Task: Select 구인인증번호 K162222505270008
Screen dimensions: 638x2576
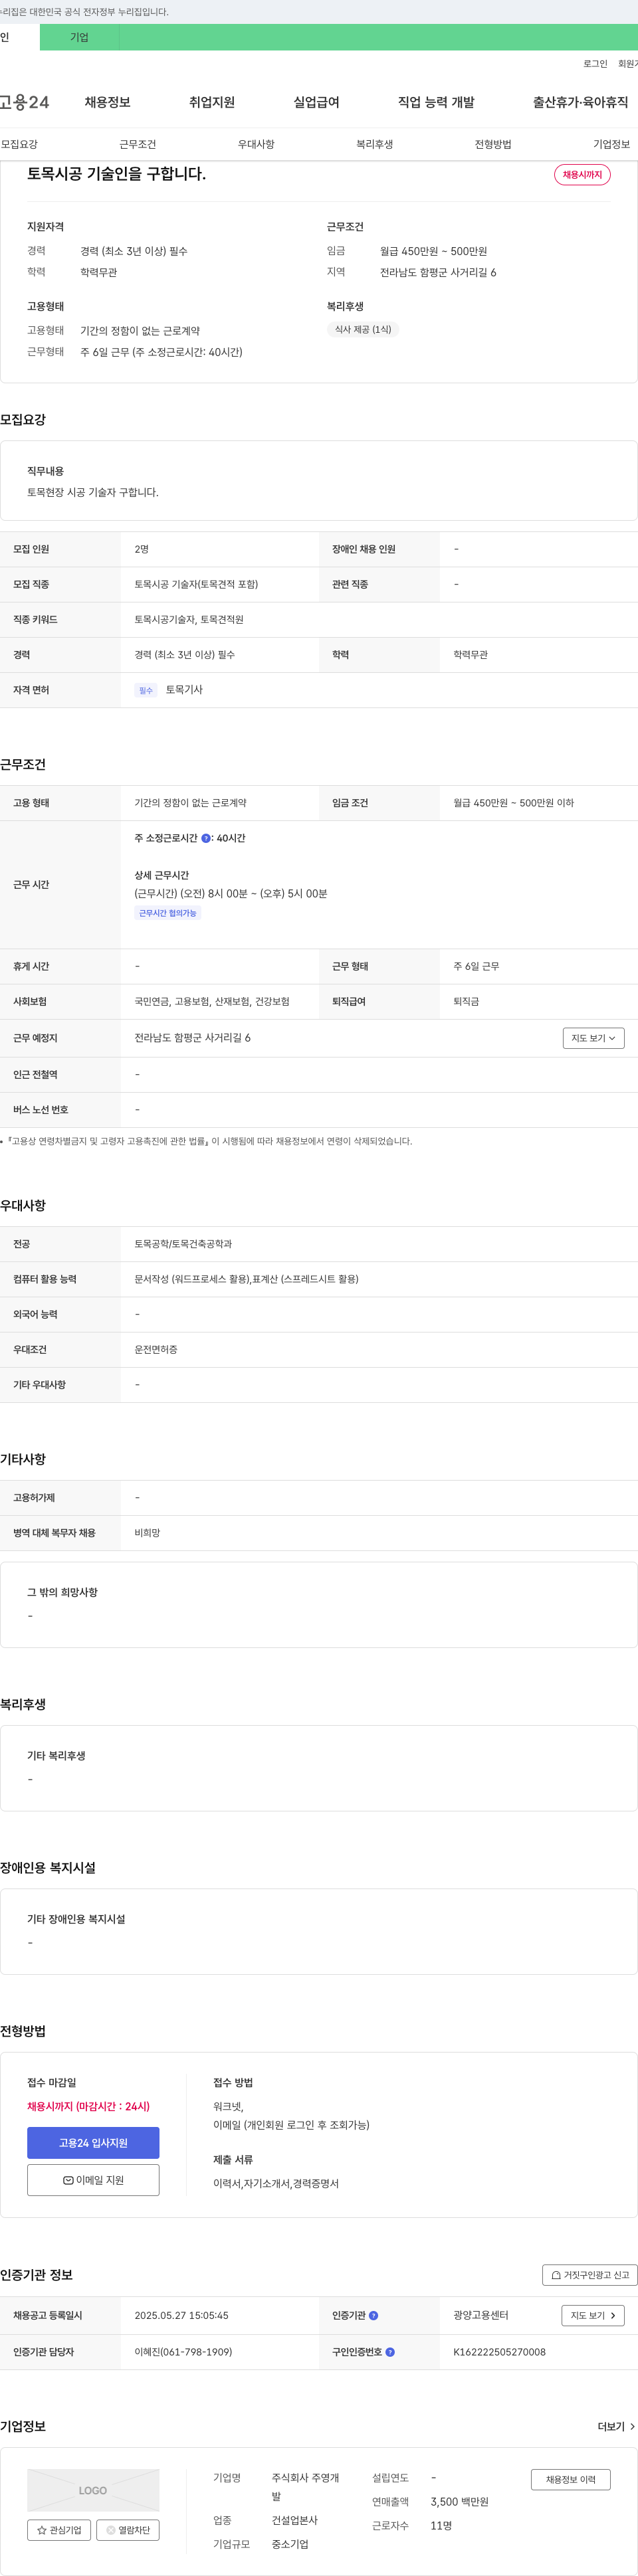Action: click(x=499, y=2352)
